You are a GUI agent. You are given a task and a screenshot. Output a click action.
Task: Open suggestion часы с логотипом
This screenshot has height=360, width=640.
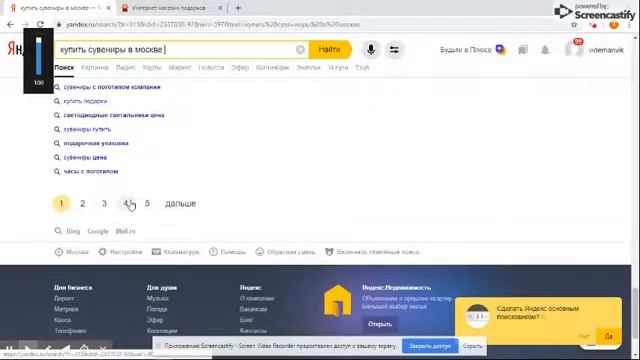[91, 171]
